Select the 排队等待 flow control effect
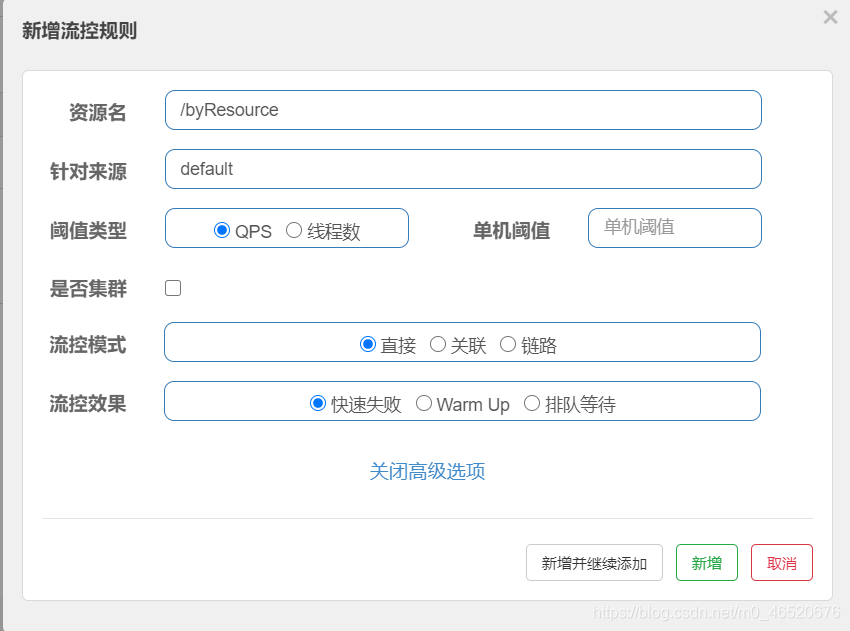Image resolution: width=850 pixels, height=631 pixels. [532, 403]
